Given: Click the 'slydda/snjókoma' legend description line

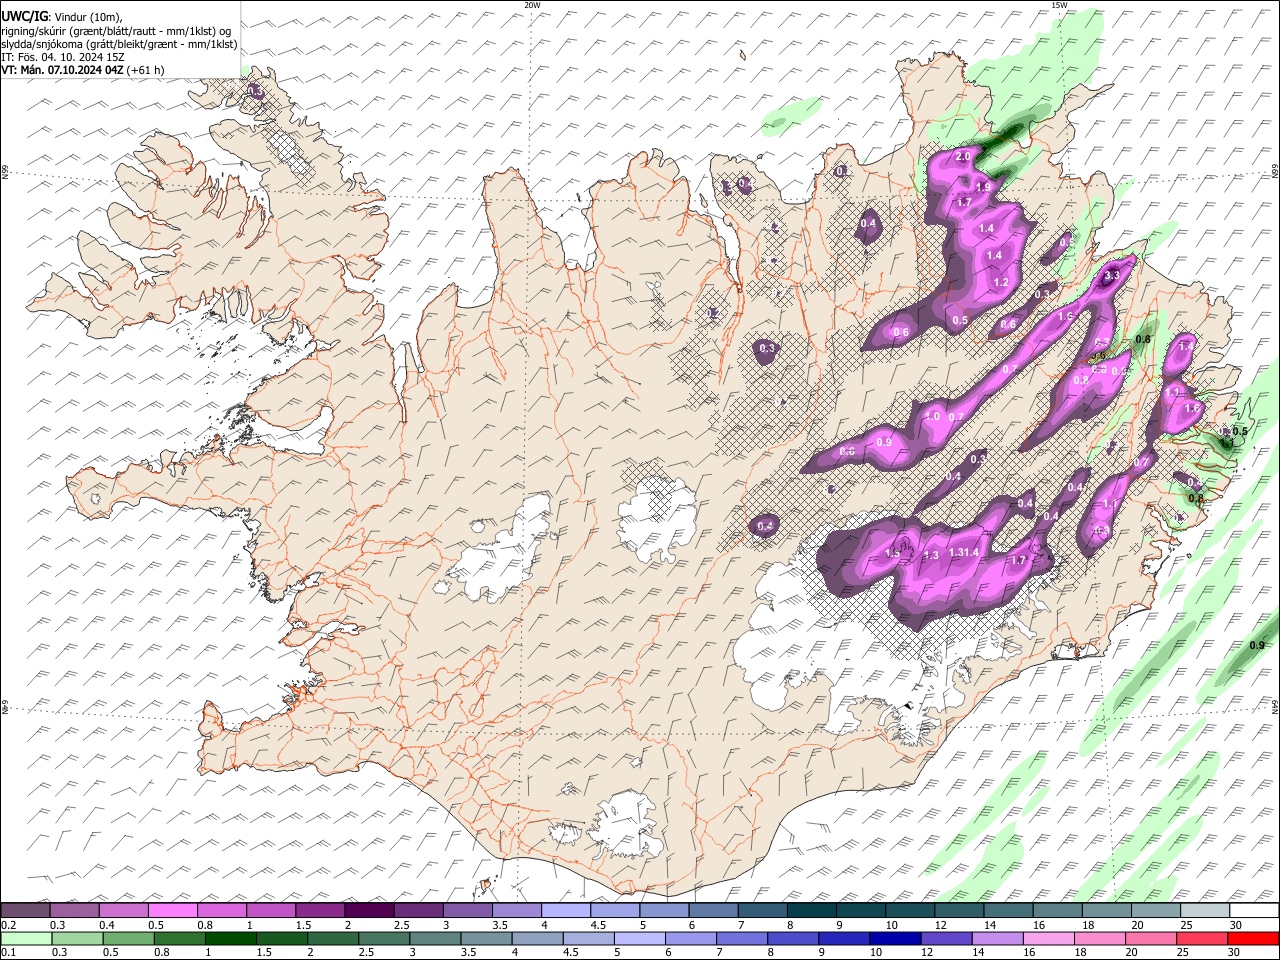Looking at the screenshot, I should 119,44.
